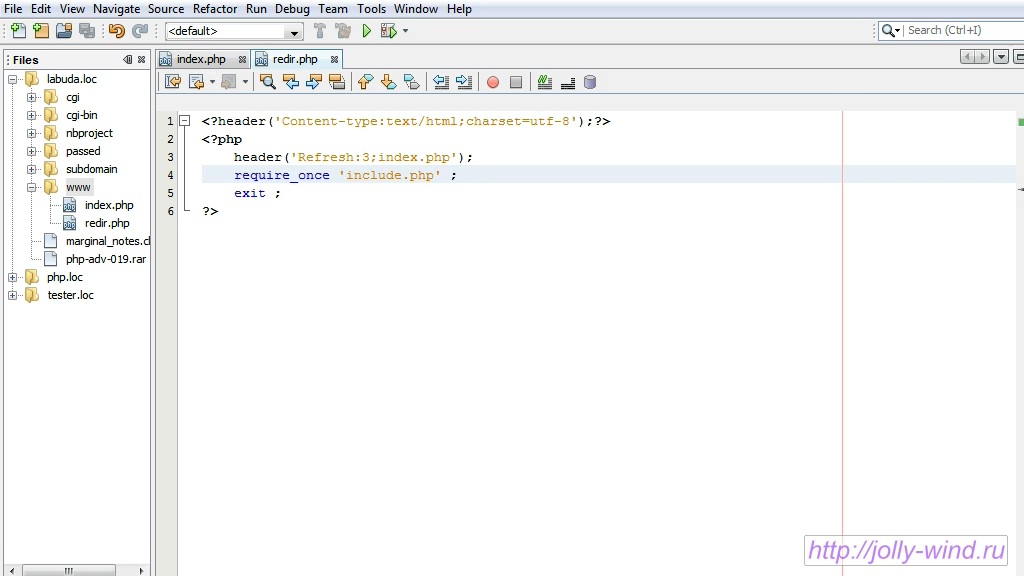This screenshot has width=1024, height=576.
Task: Open the Debug menu
Action: [292, 9]
